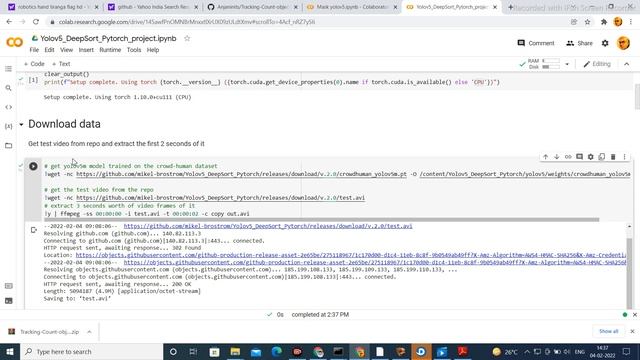Screen dimensions: 640x360
Task: Open Colab settings gear
Action: (605, 43)
